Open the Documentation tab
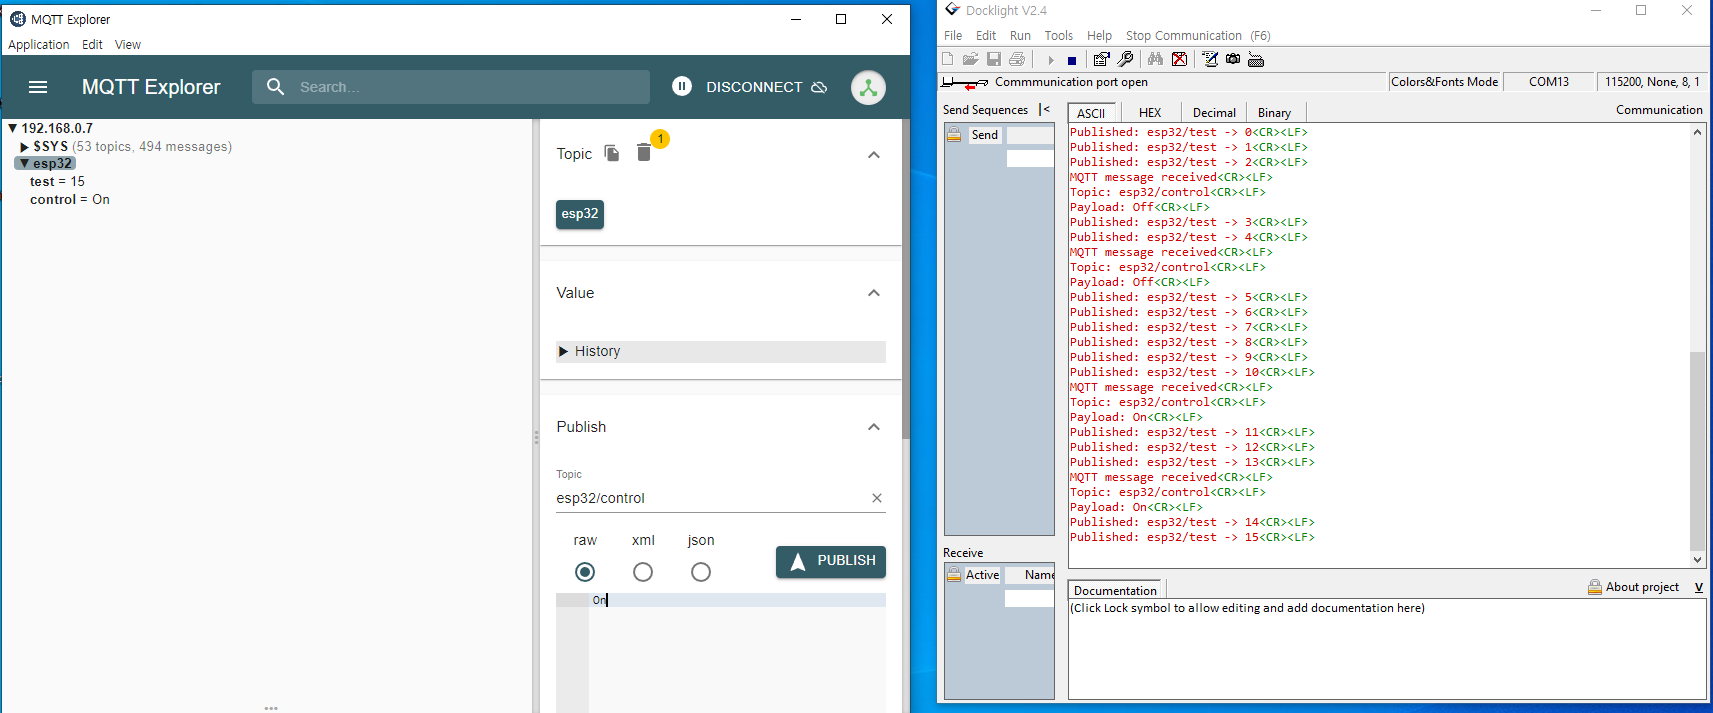The image size is (1713, 713). coord(1115,590)
